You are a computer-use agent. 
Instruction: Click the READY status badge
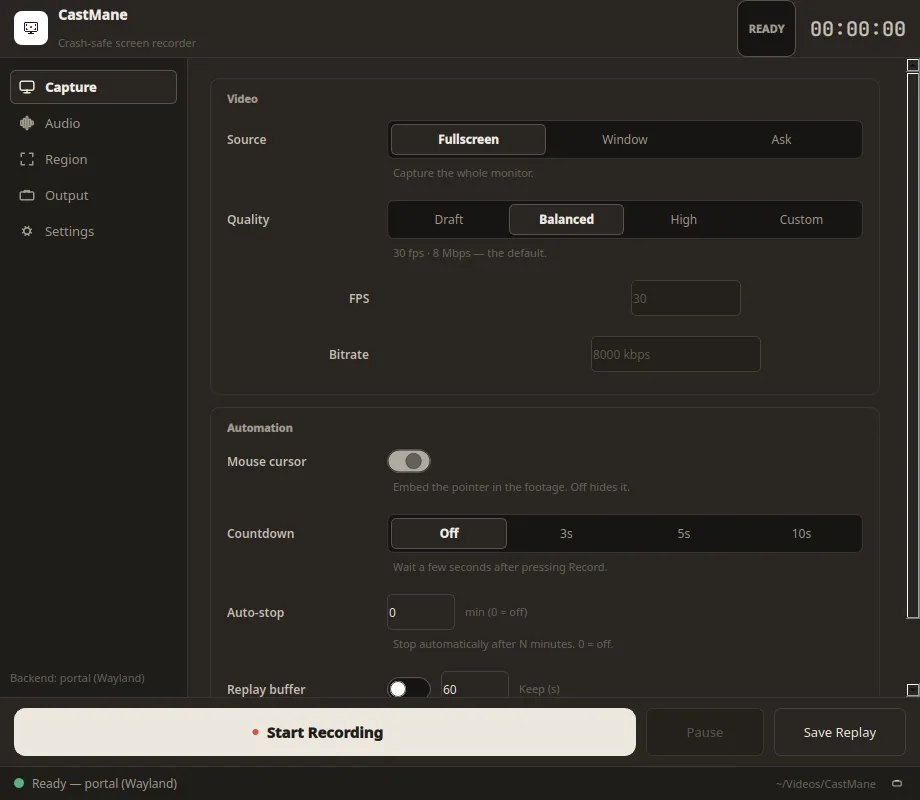[766, 29]
